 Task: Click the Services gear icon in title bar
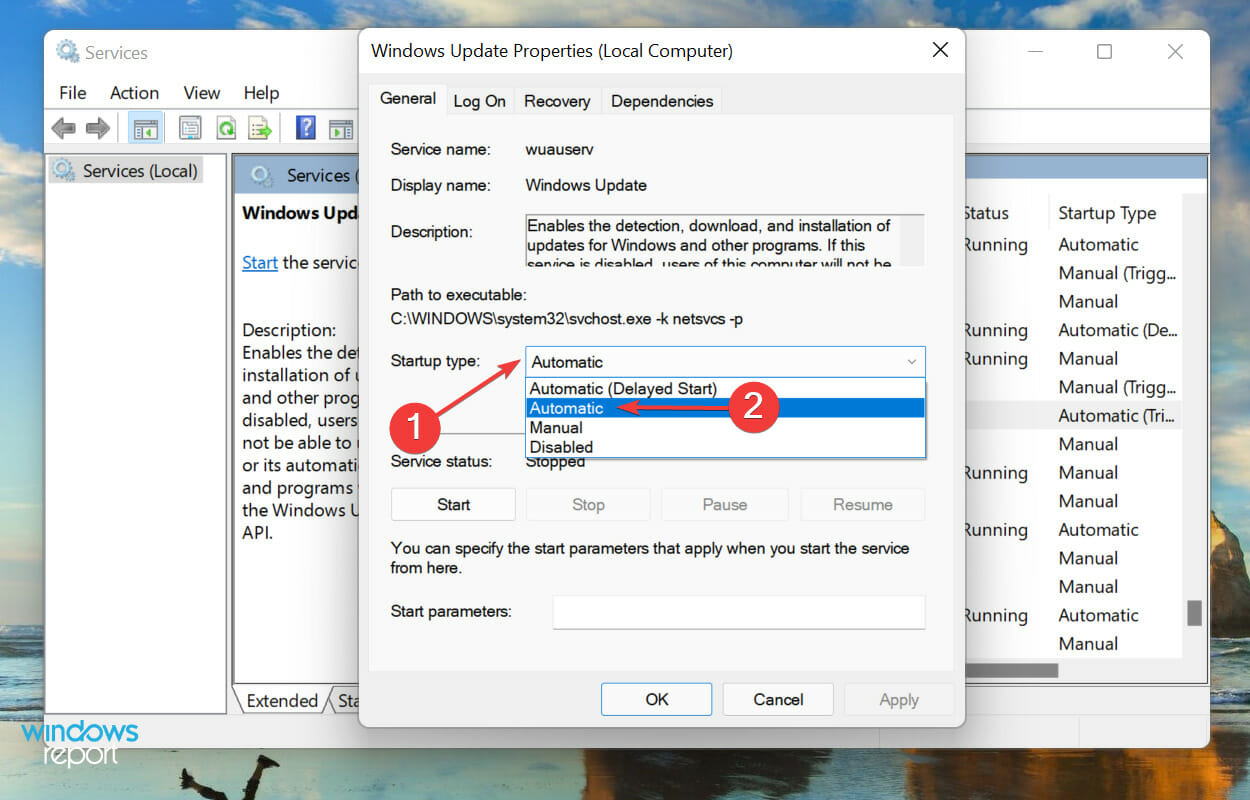(x=67, y=52)
